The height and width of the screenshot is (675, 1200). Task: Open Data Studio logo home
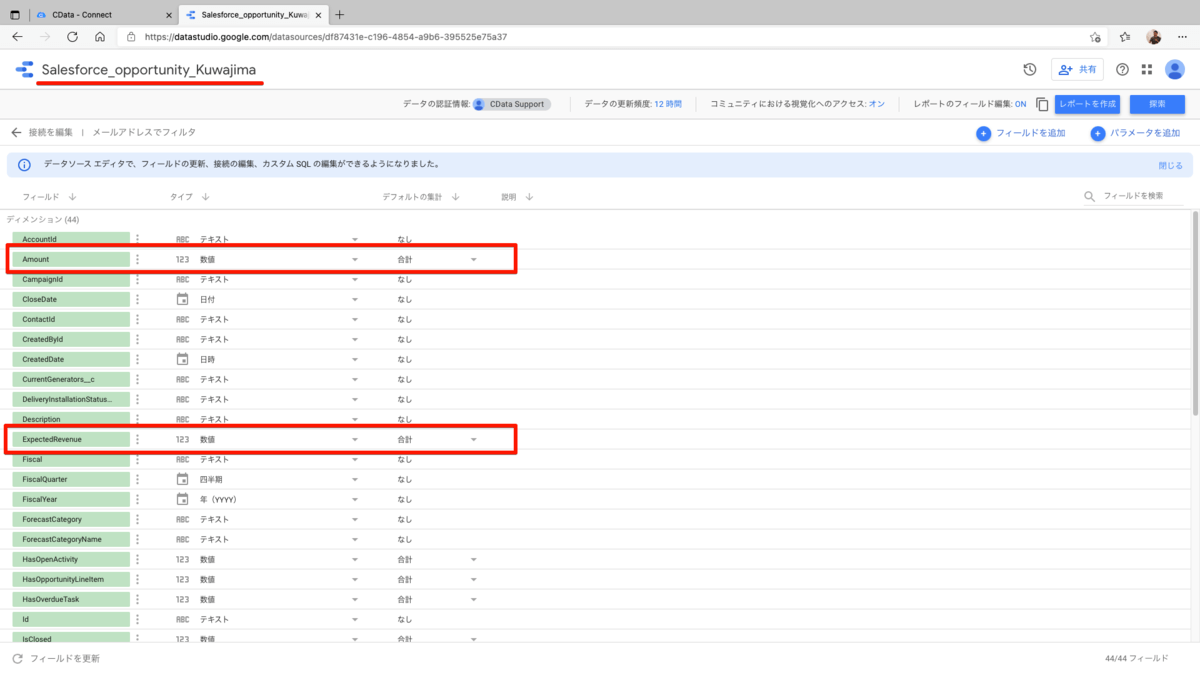pos(23,70)
